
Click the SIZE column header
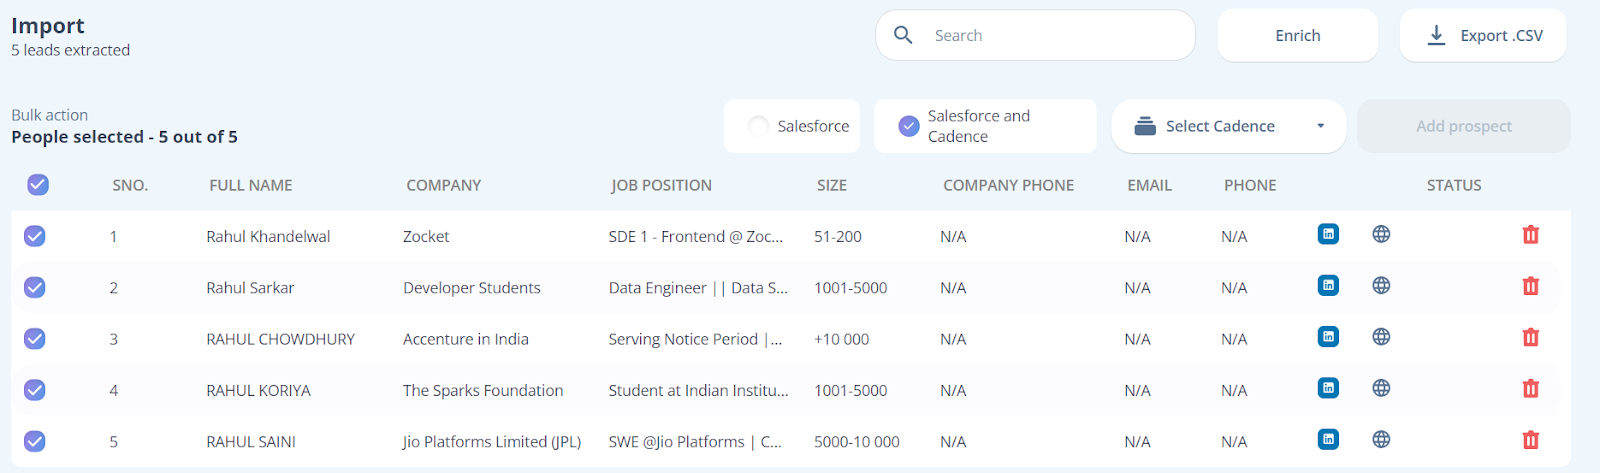click(832, 185)
